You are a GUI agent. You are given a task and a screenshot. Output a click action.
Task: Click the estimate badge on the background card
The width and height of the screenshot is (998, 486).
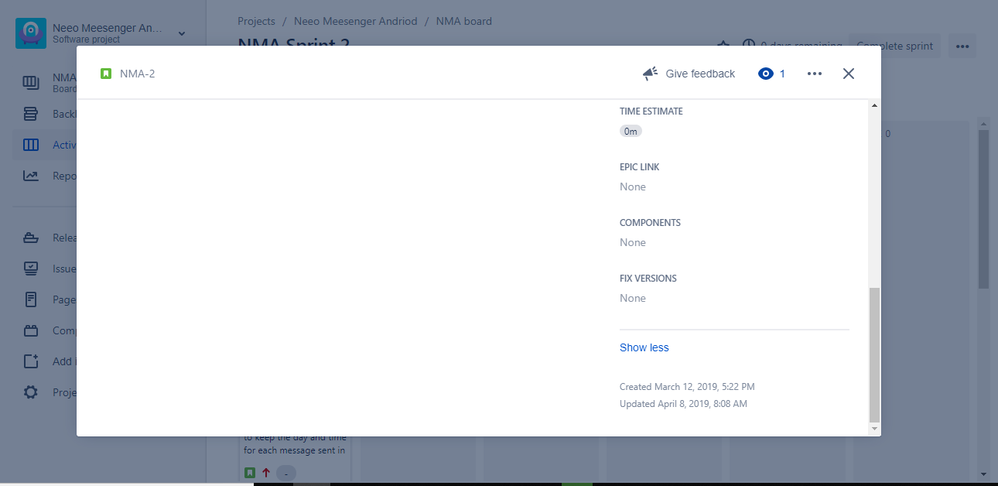click(x=286, y=473)
